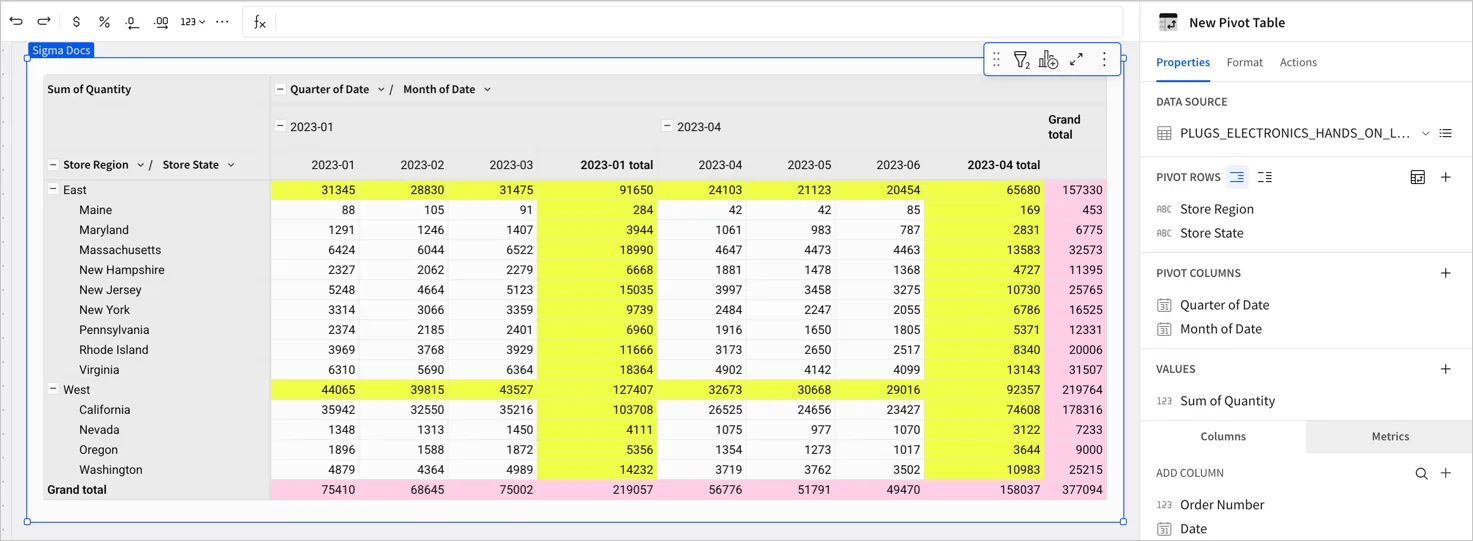Click the fx formula icon

[259, 22]
